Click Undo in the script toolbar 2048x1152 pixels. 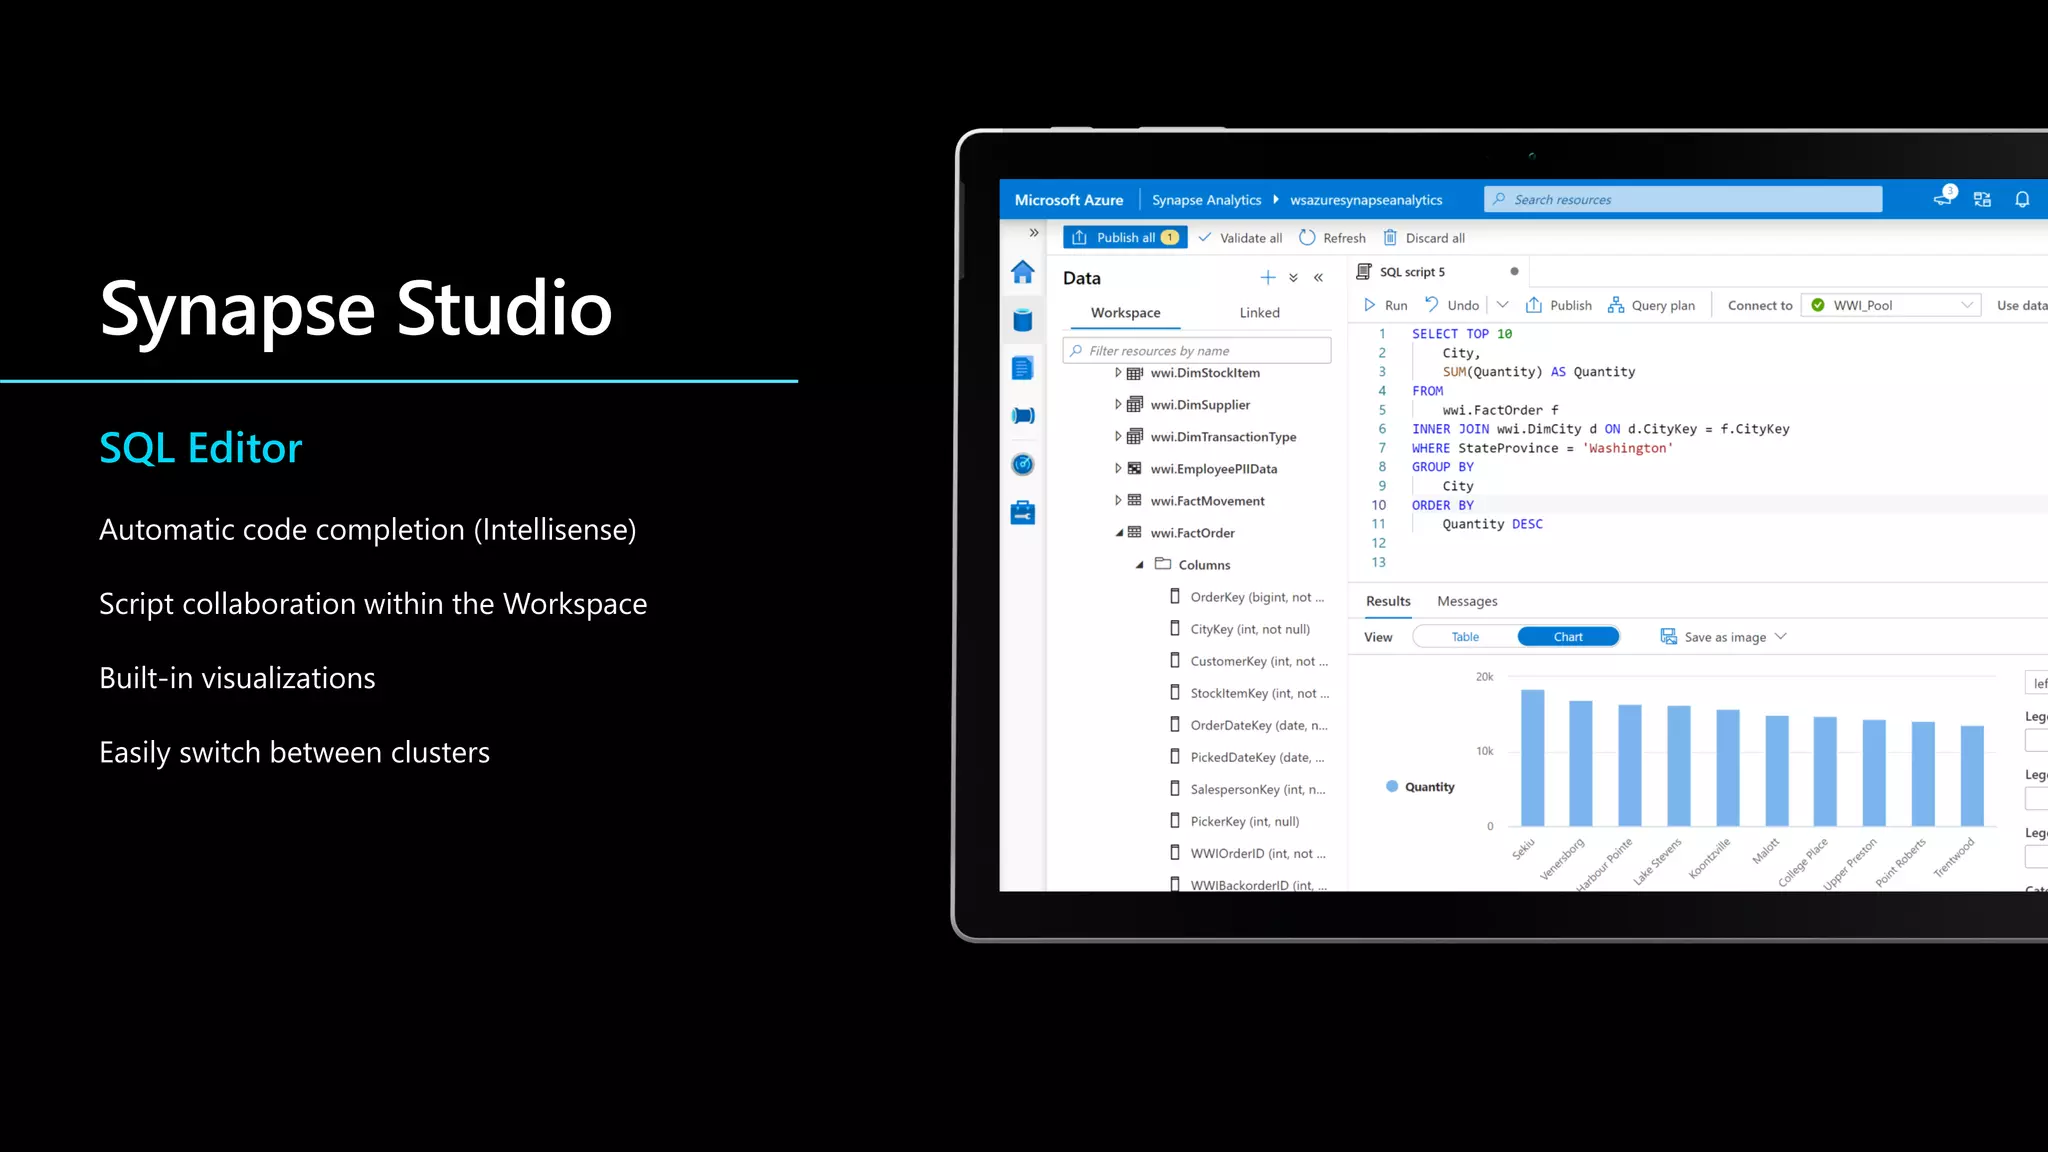1452,305
